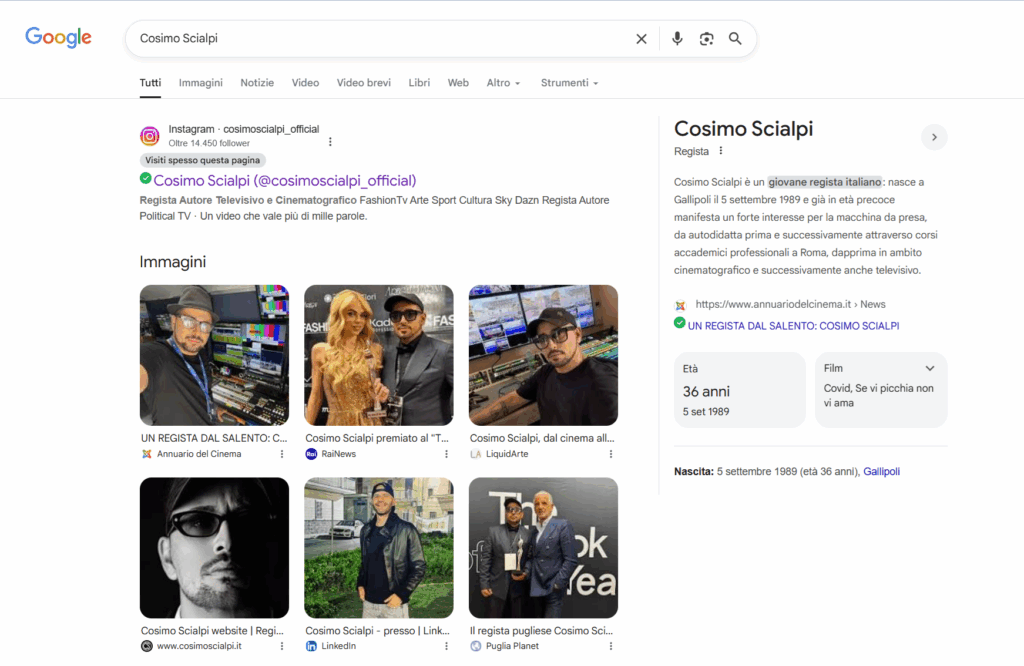Start voice search with microphone icon
This screenshot has width=1024, height=666.
[x=677, y=39]
